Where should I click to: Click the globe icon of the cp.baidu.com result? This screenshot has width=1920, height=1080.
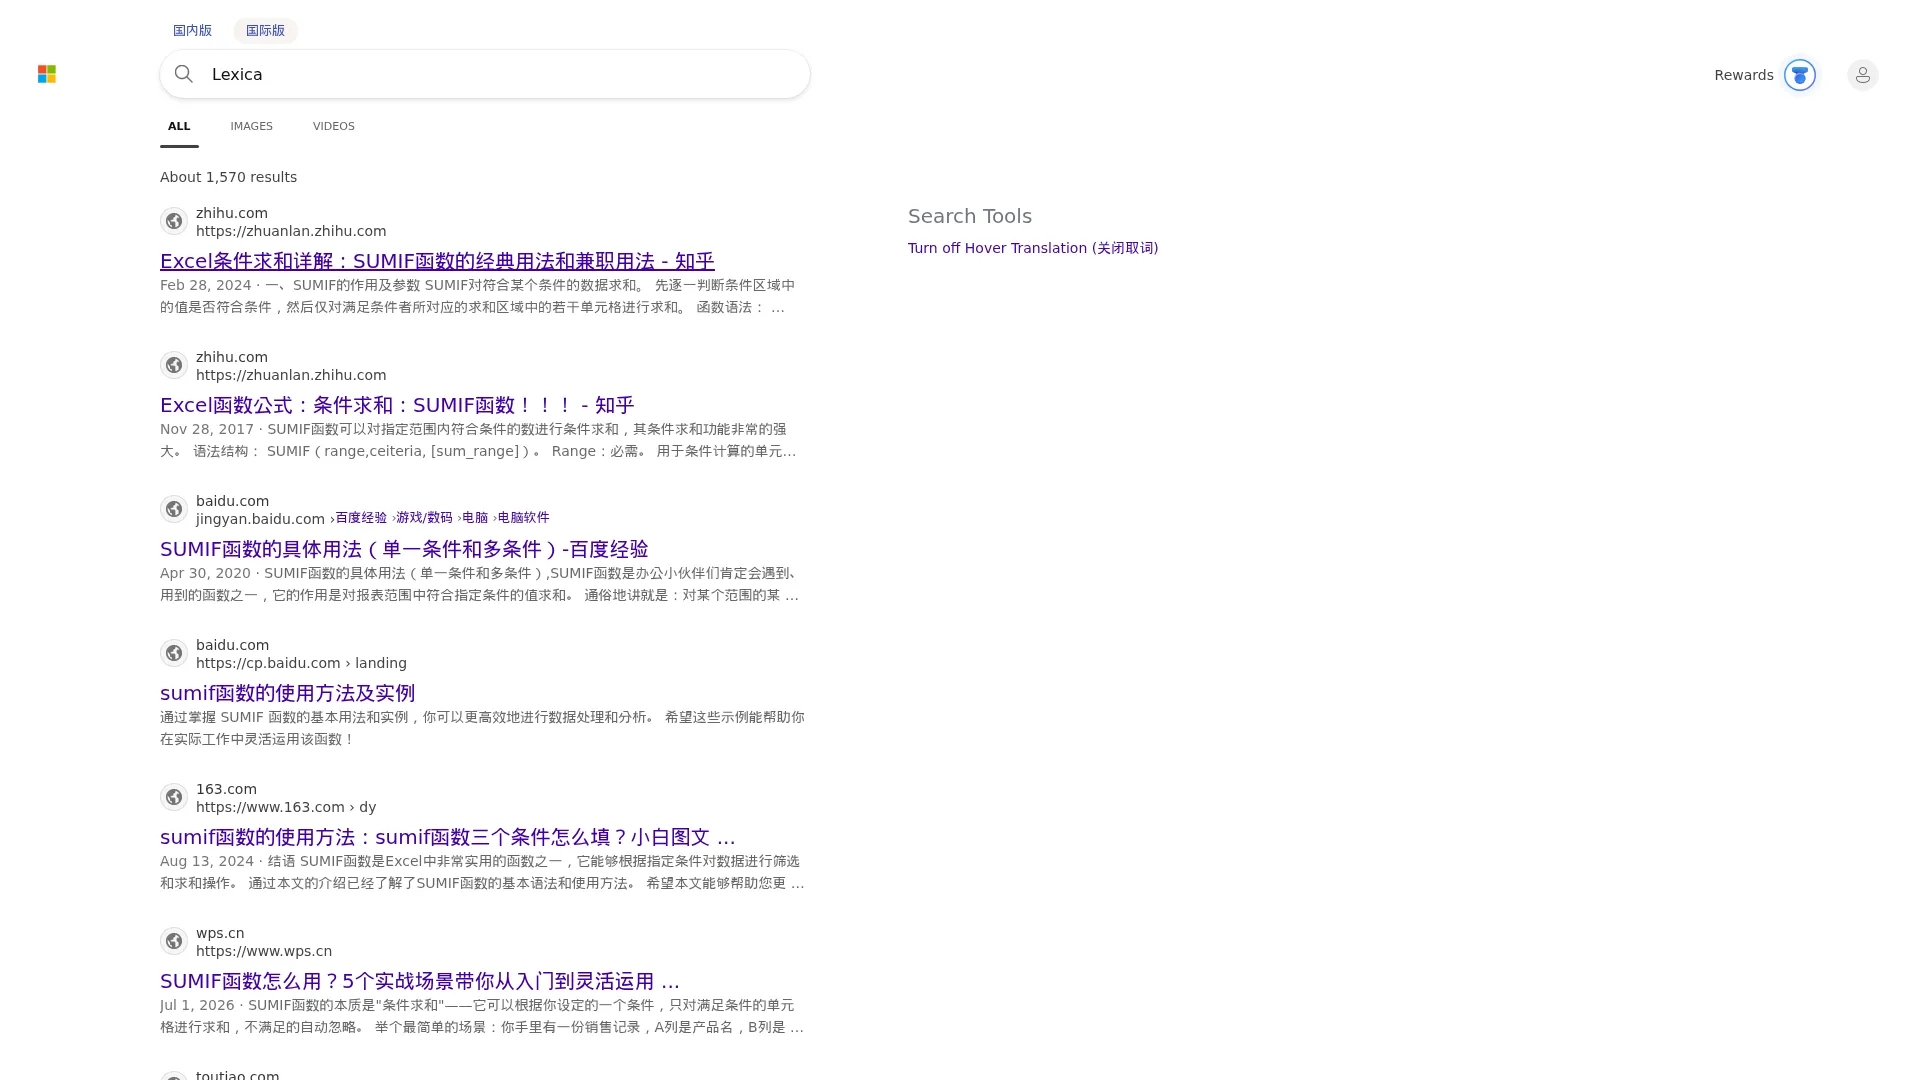[174, 653]
